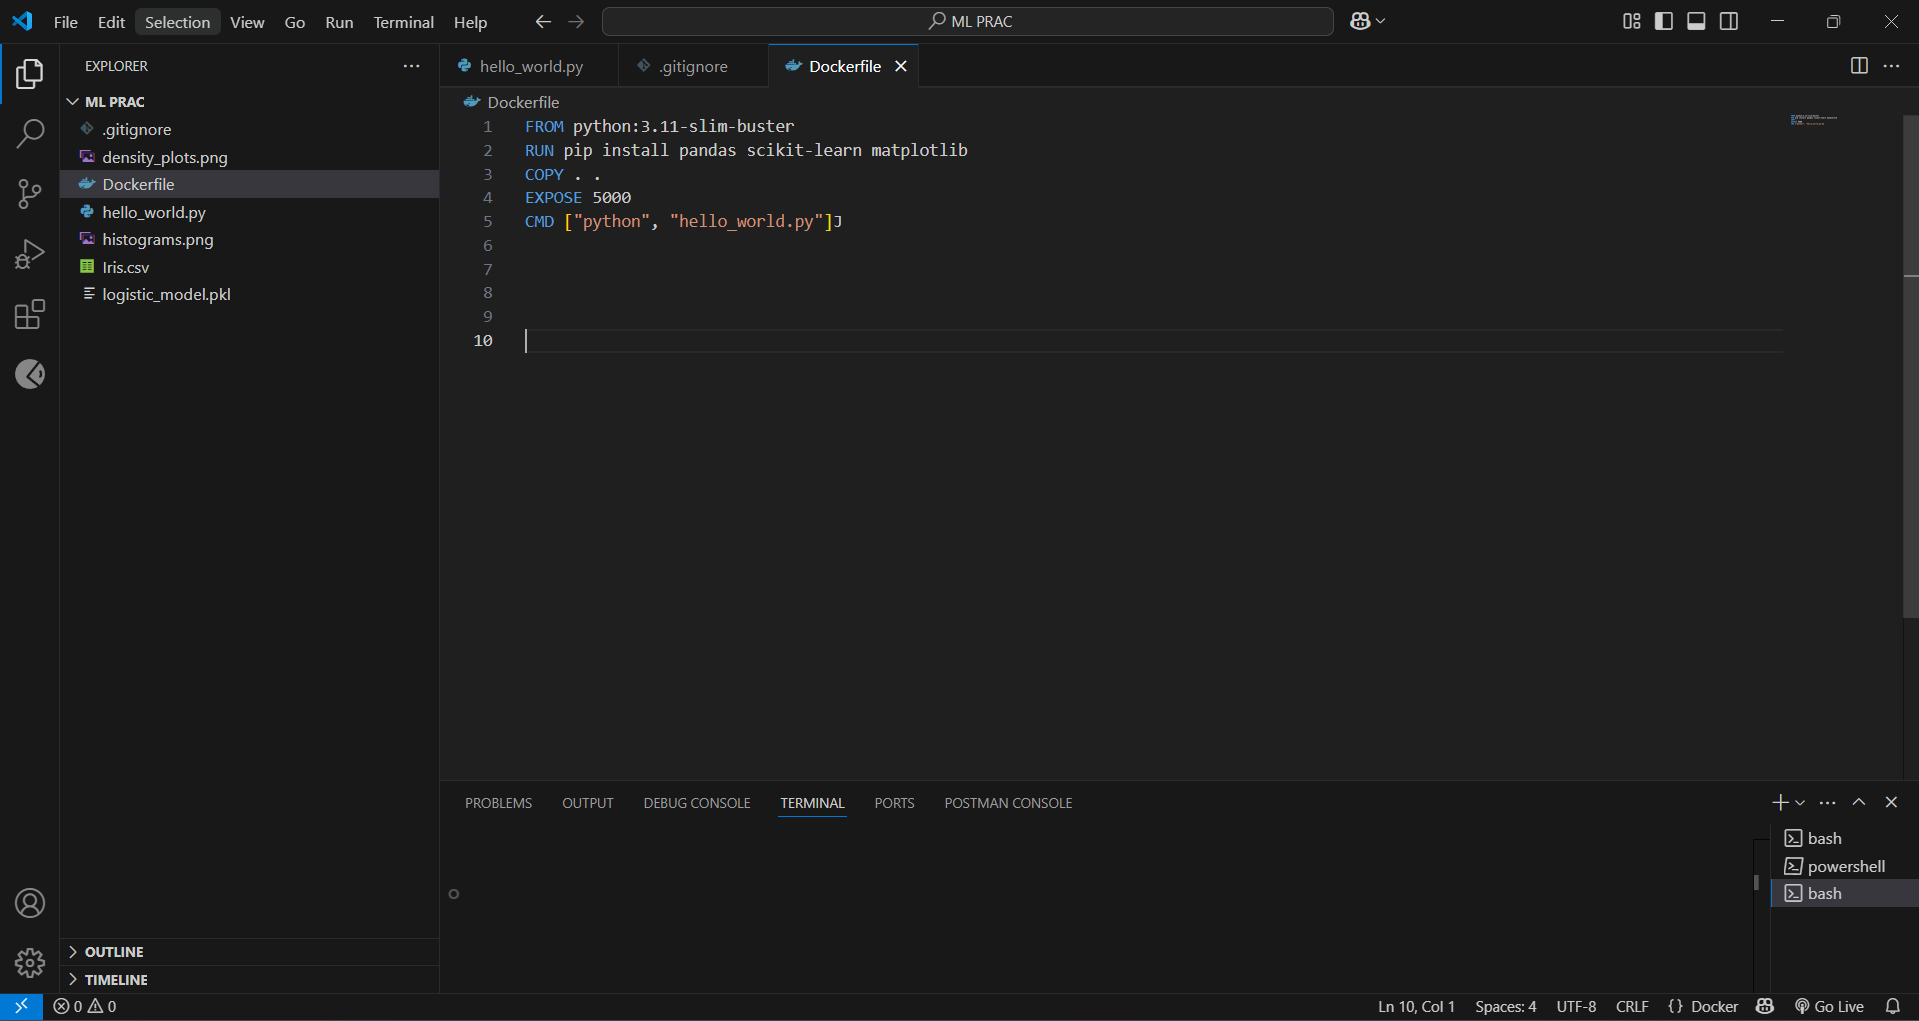Change the UTF-8 file encoding

point(1576,1006)
